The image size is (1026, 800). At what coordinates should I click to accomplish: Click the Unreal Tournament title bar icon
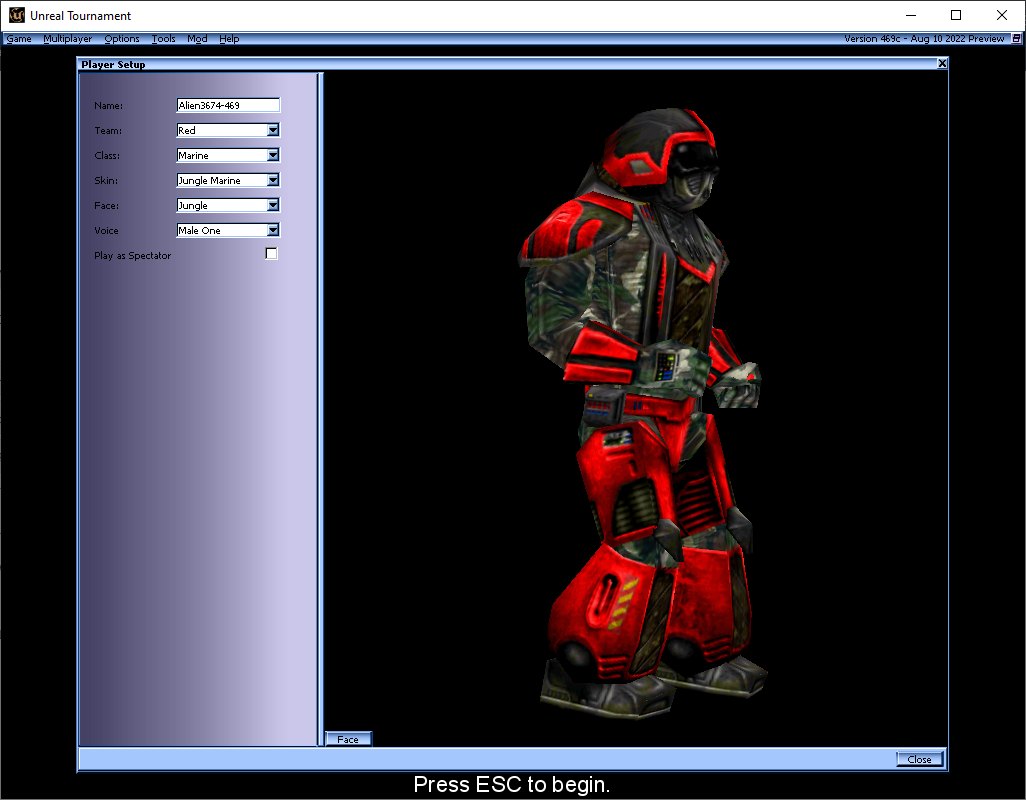pyautogui.click(x=16, y=15)
